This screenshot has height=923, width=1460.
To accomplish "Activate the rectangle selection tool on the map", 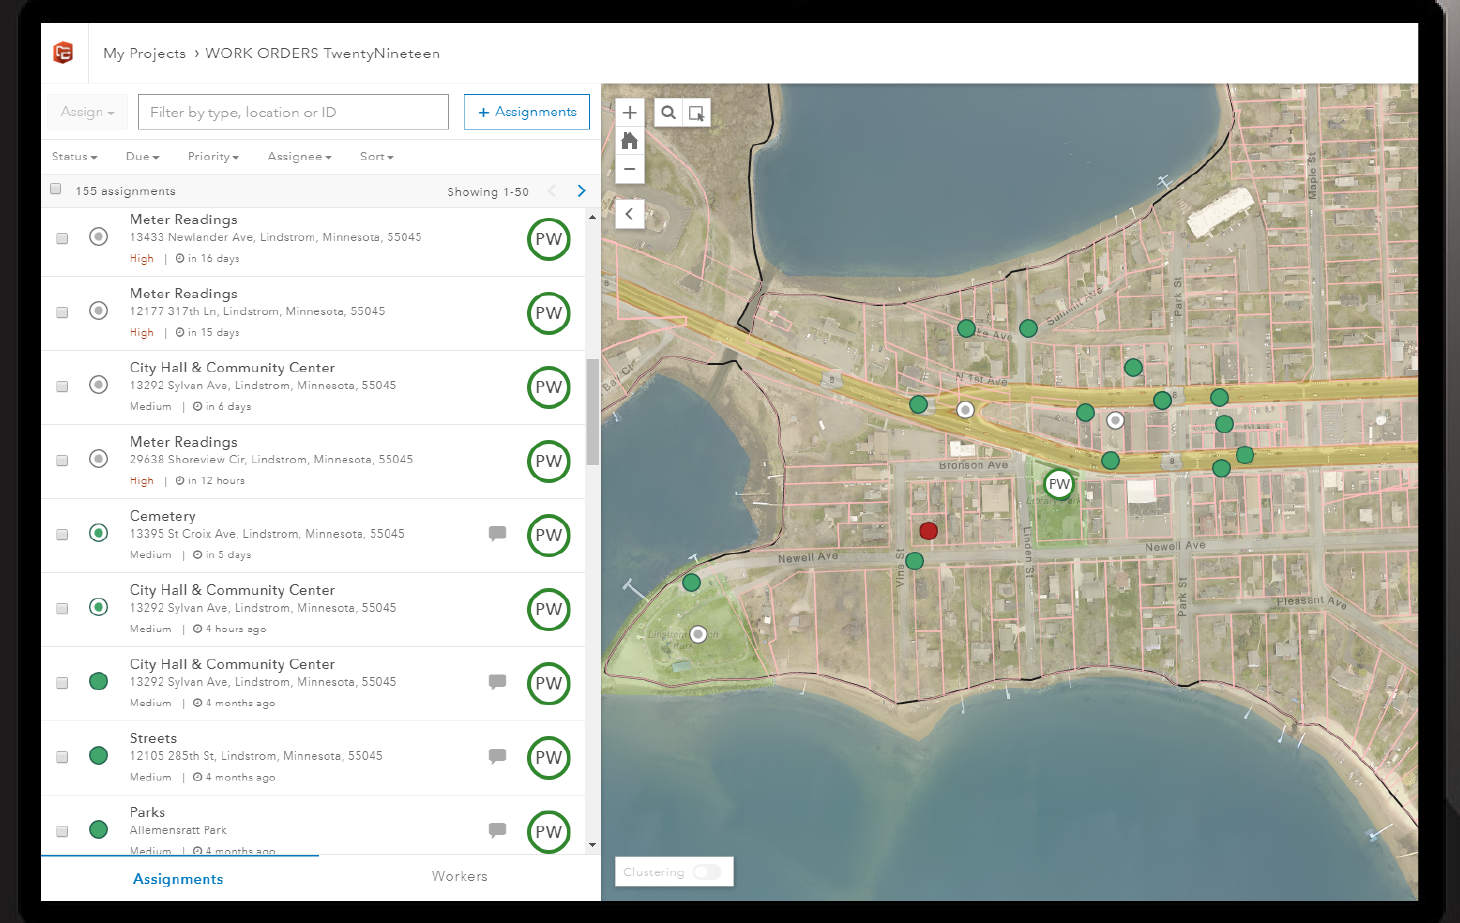I will coord(697,112).
